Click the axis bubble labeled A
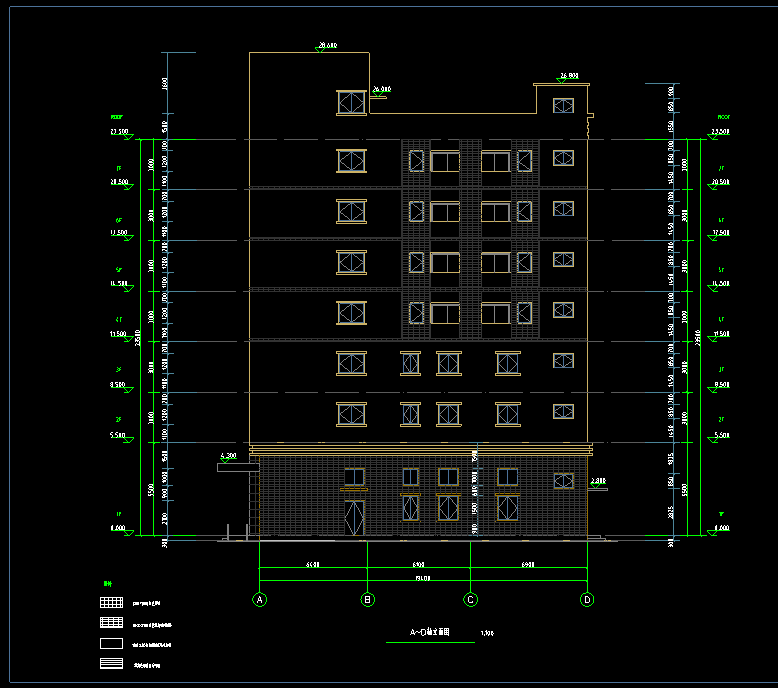This screenshot has height=688, width=778. [260, 600]
